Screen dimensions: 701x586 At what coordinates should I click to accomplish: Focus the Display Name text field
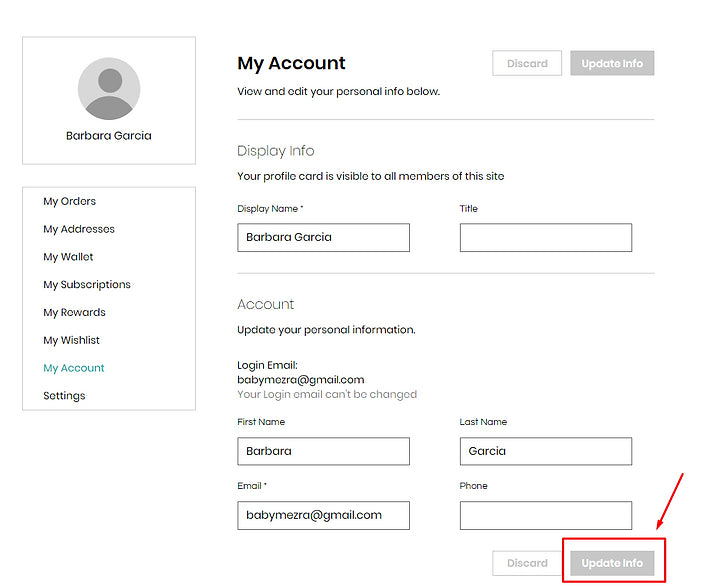(323, 237)
